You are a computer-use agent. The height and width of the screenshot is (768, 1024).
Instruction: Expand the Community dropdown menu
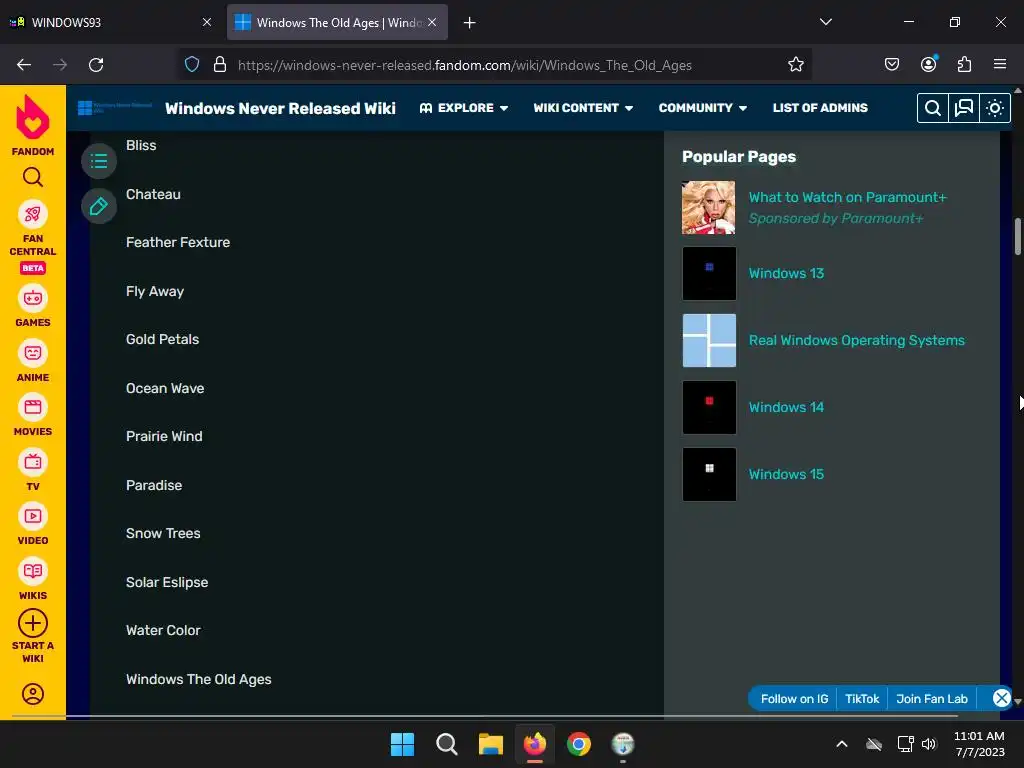pos(703,108)
